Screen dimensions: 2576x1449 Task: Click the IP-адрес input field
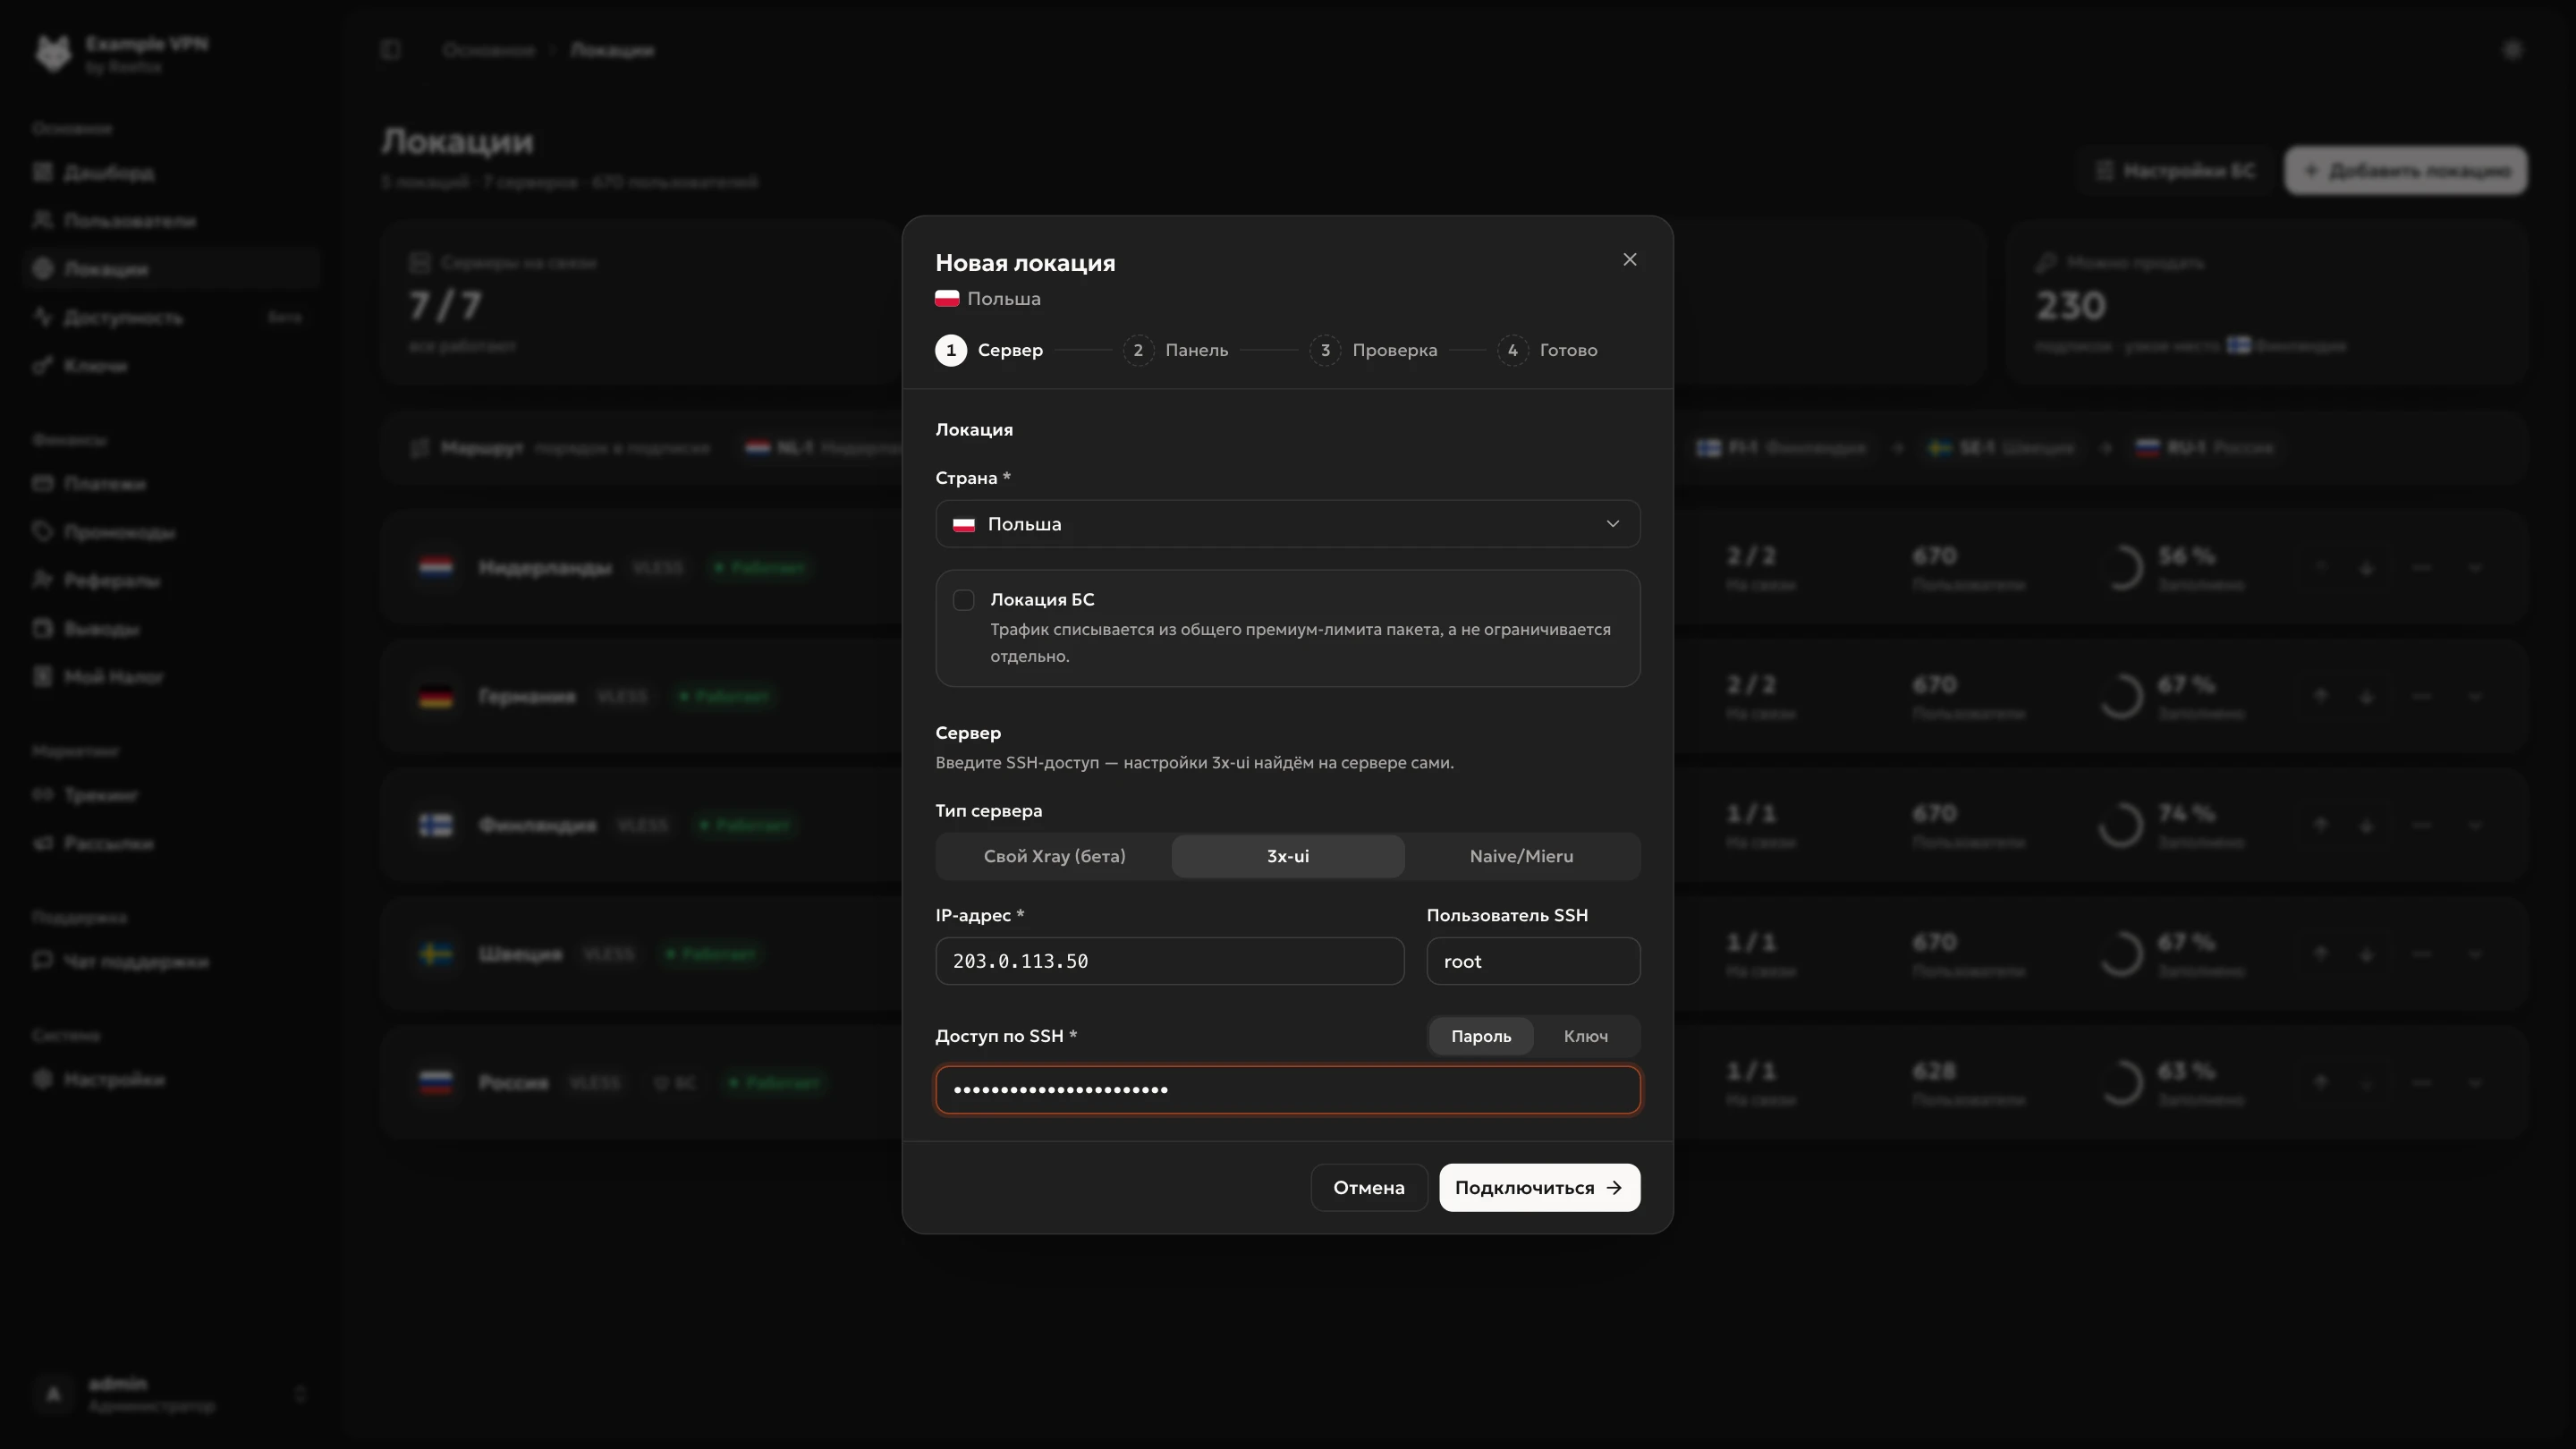(x=1169, y=961)
